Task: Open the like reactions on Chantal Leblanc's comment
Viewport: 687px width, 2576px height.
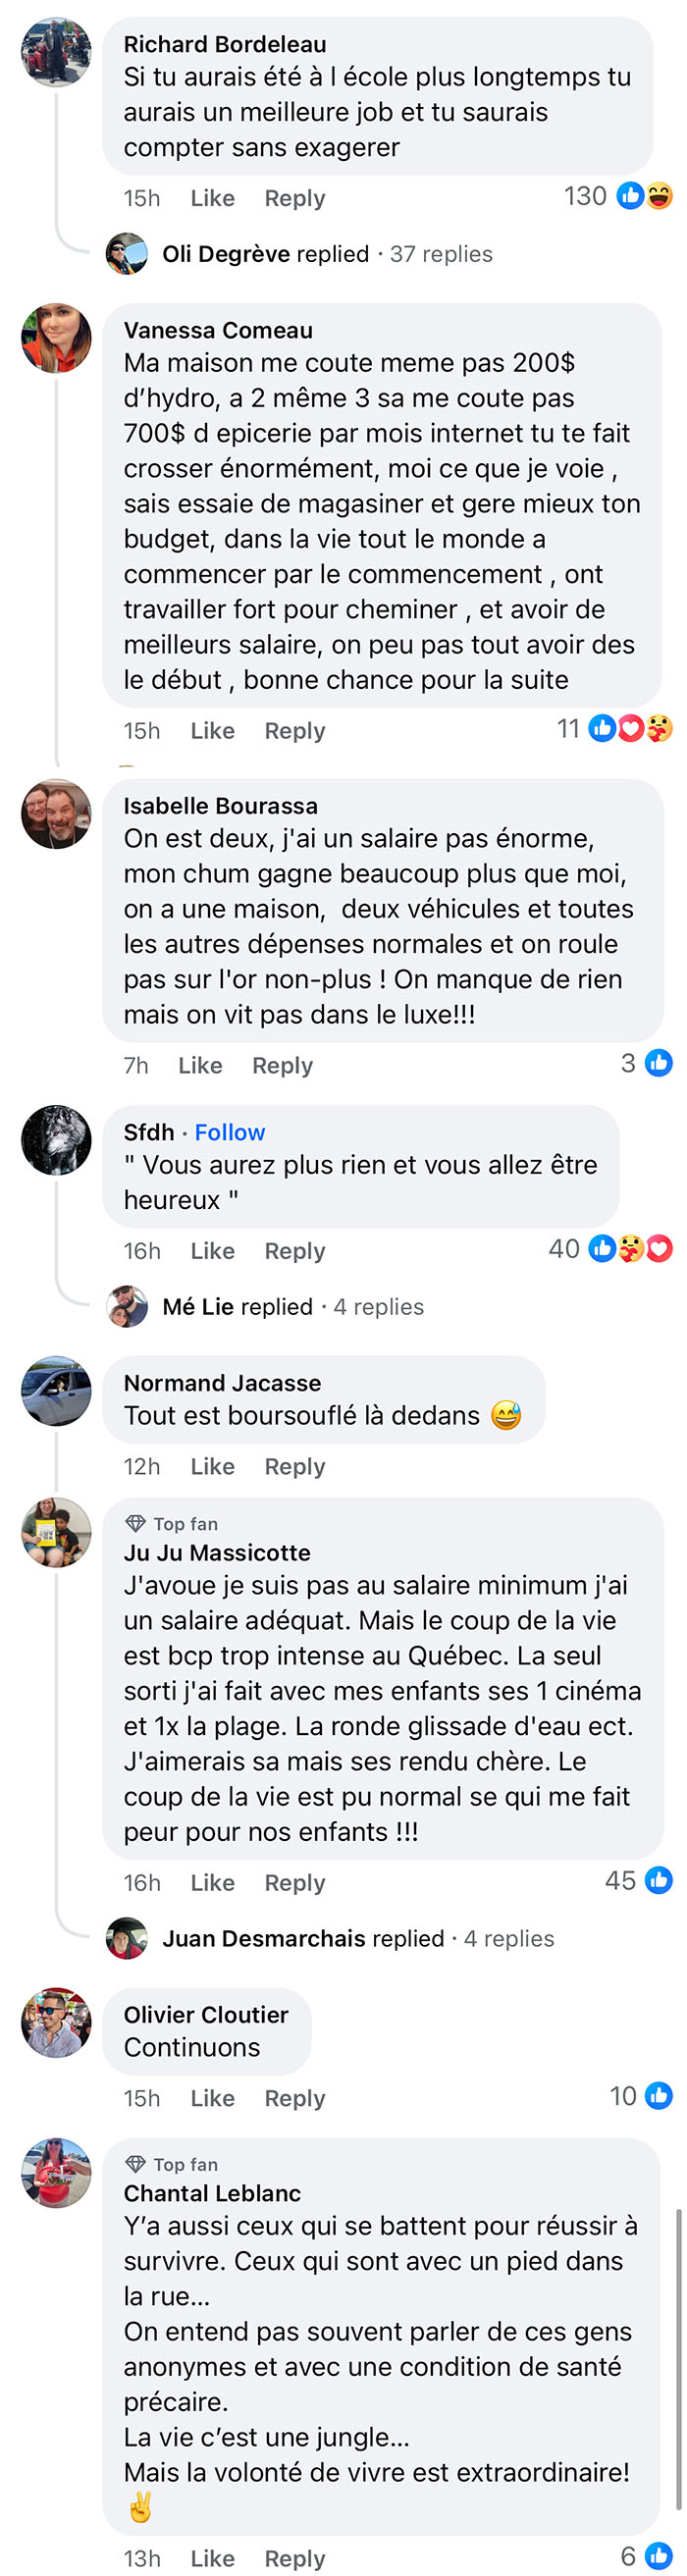Action: tap(646, 2556)
